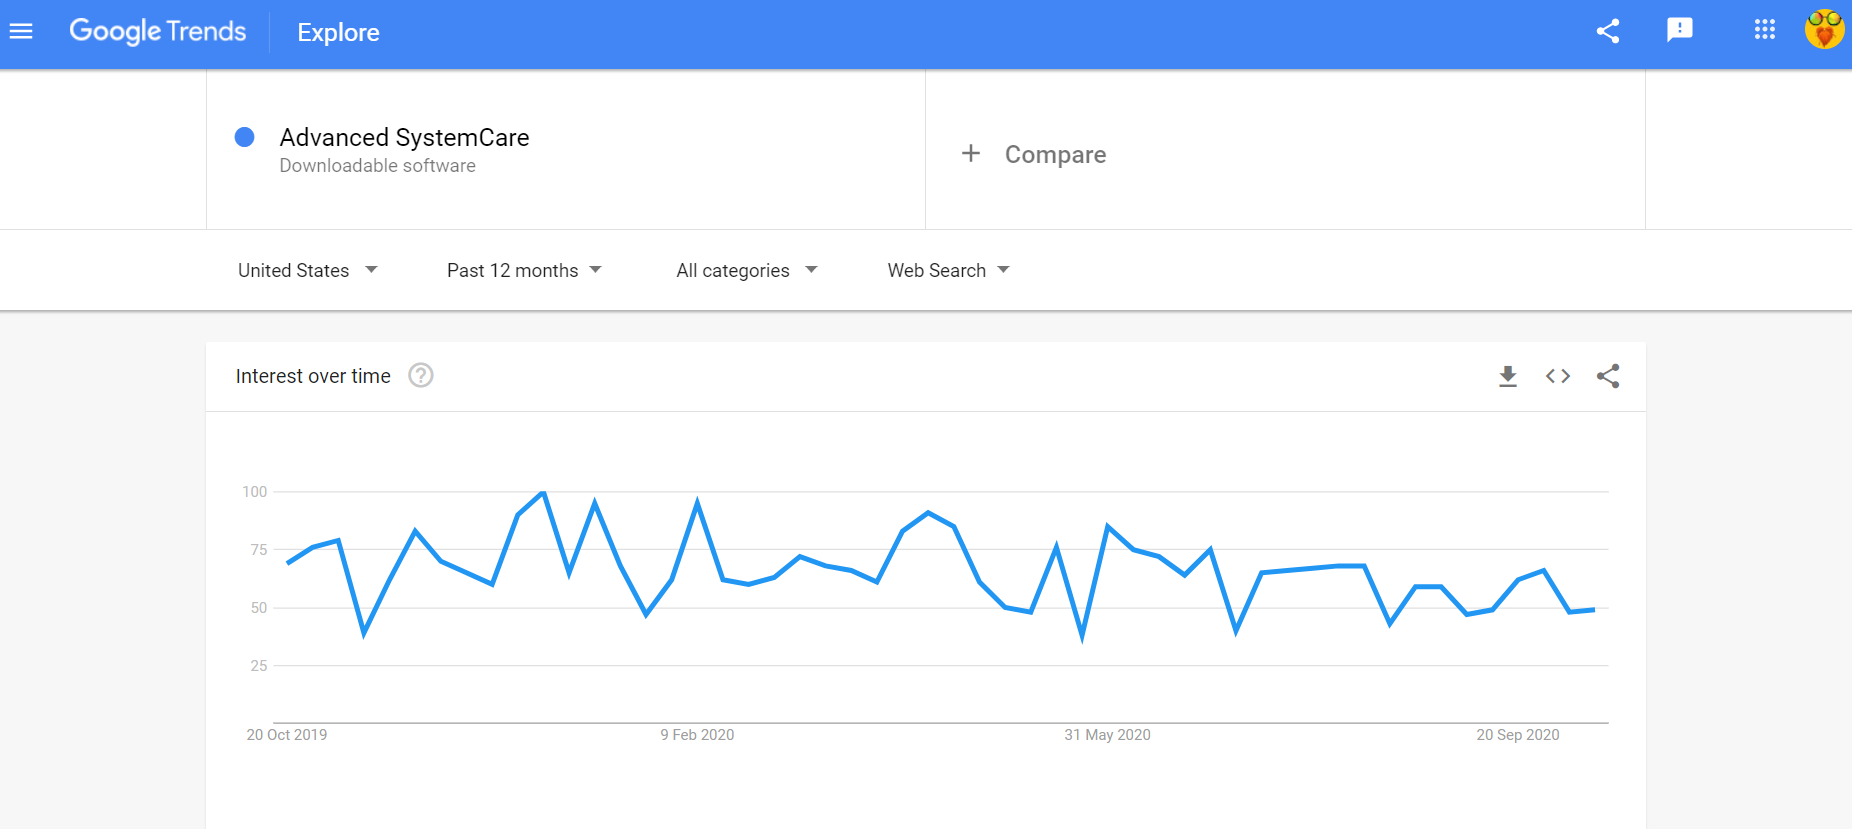The width and height of the screenshot is (1852, 829).
Task: Click the 9 Feb 2020 peak on the chart
Action: tap(697, 501)
